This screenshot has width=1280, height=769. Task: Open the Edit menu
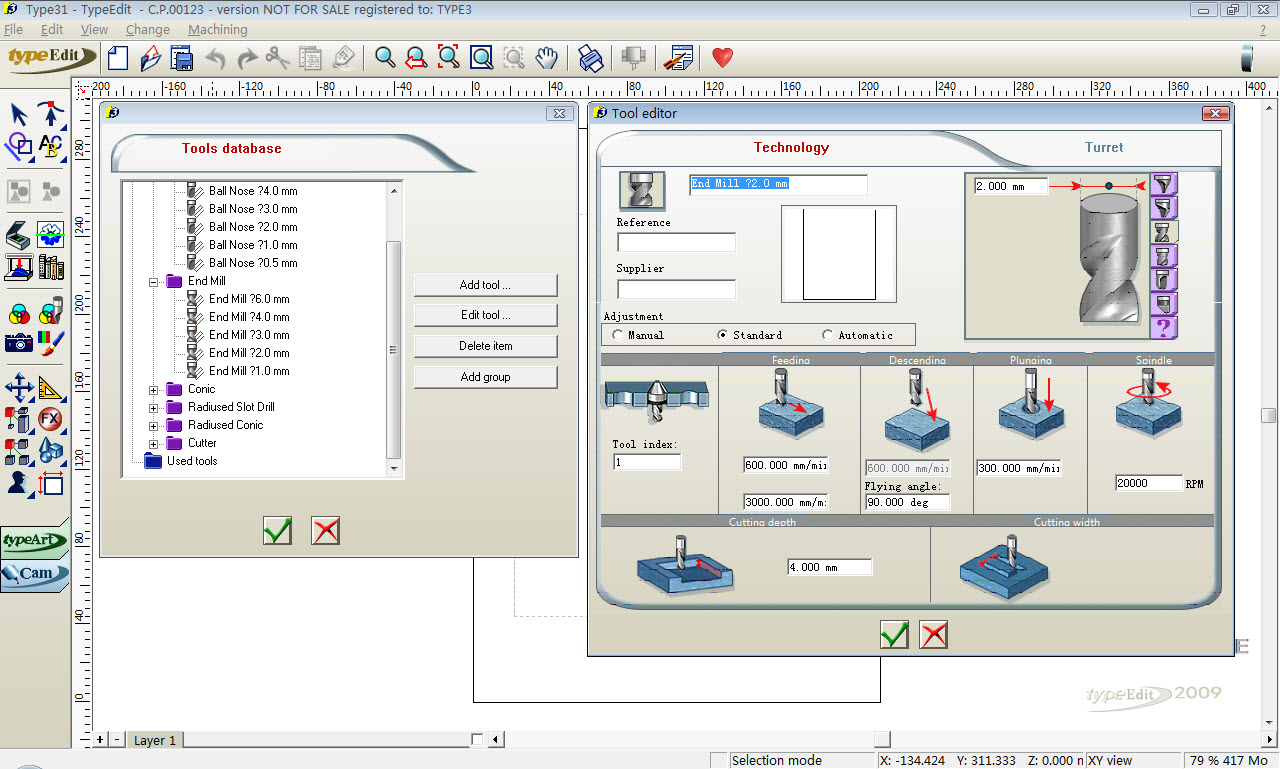[x=52, y=30]
